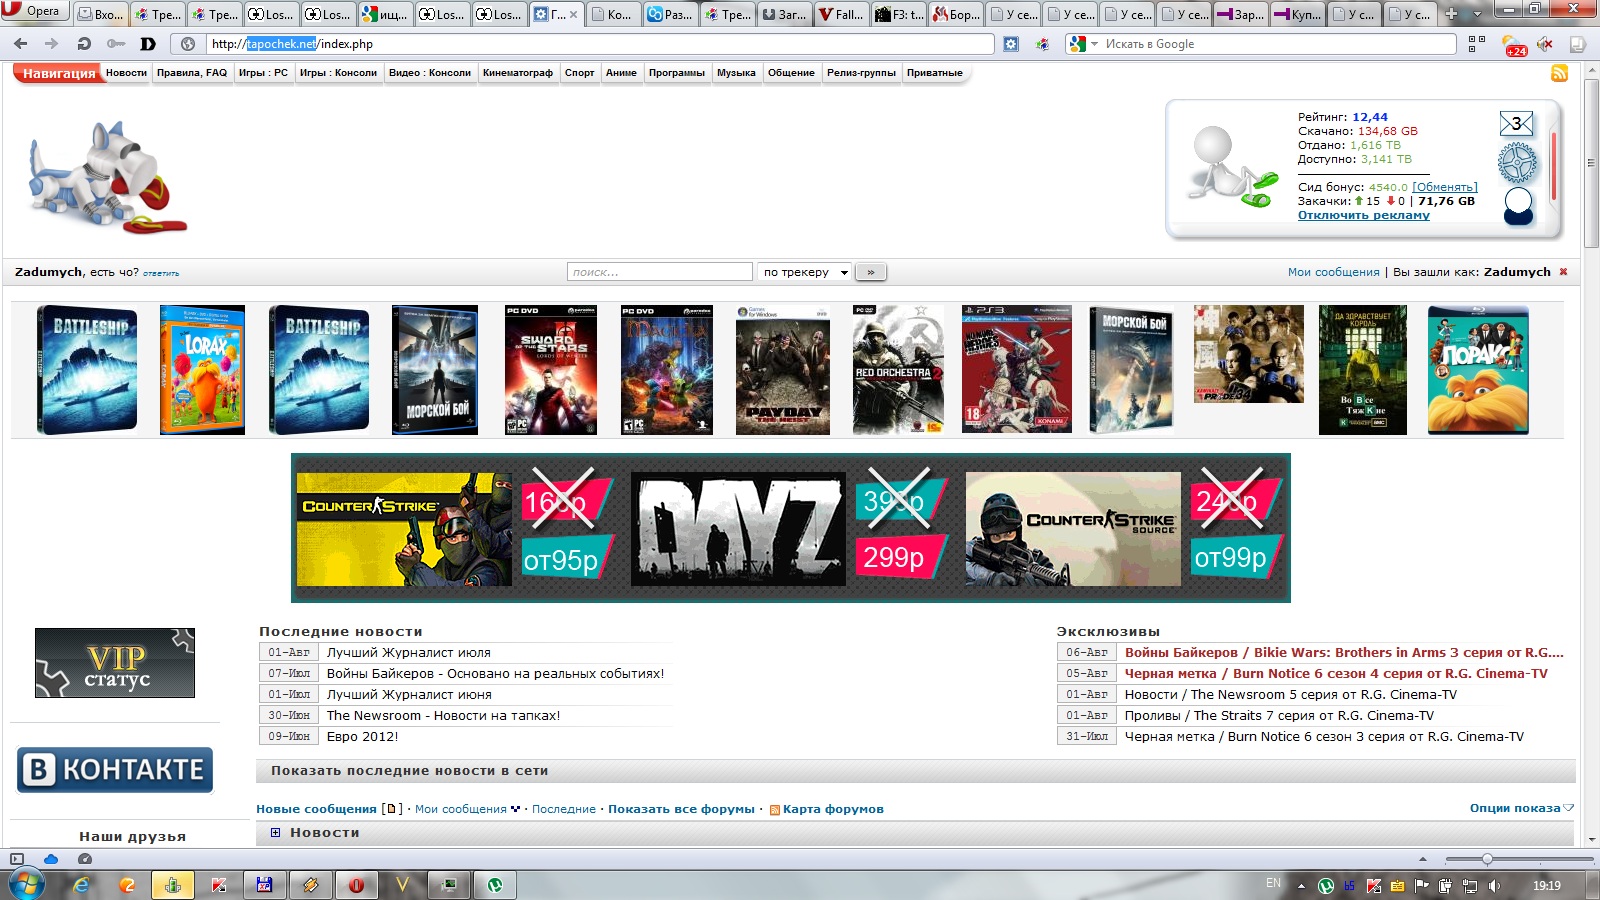Open the DayZ 299р banner

(x=790, y=528)
